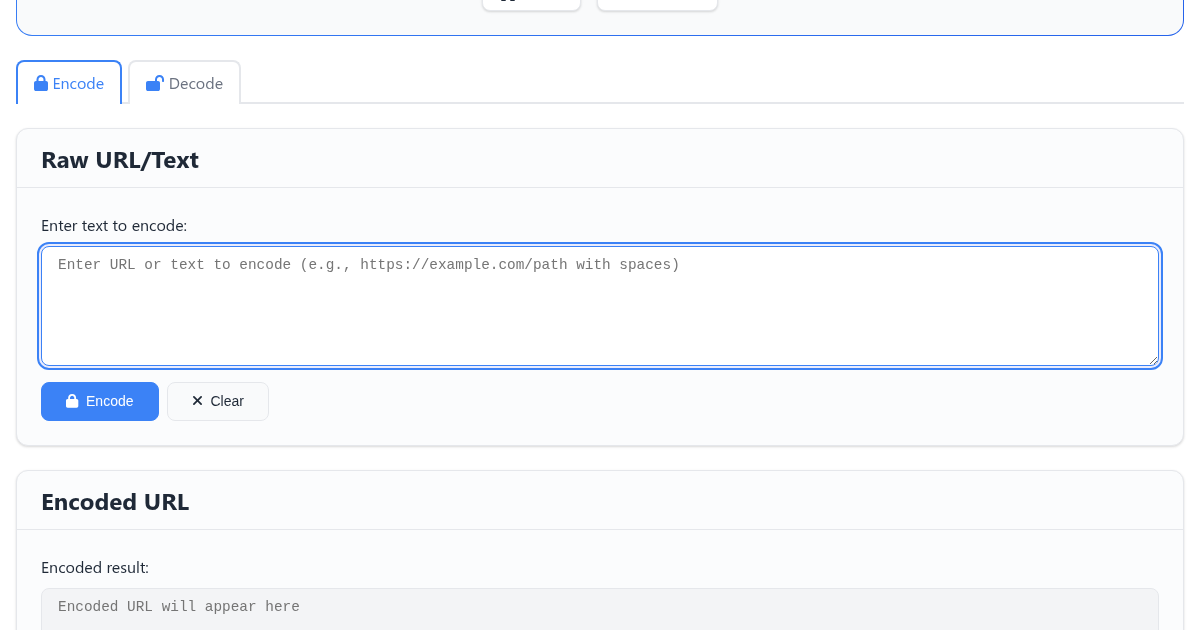Click the 'Decode' tab label text
Image resolution: width=1200 pixels, height=630 pixels.
tap(196, 84)
